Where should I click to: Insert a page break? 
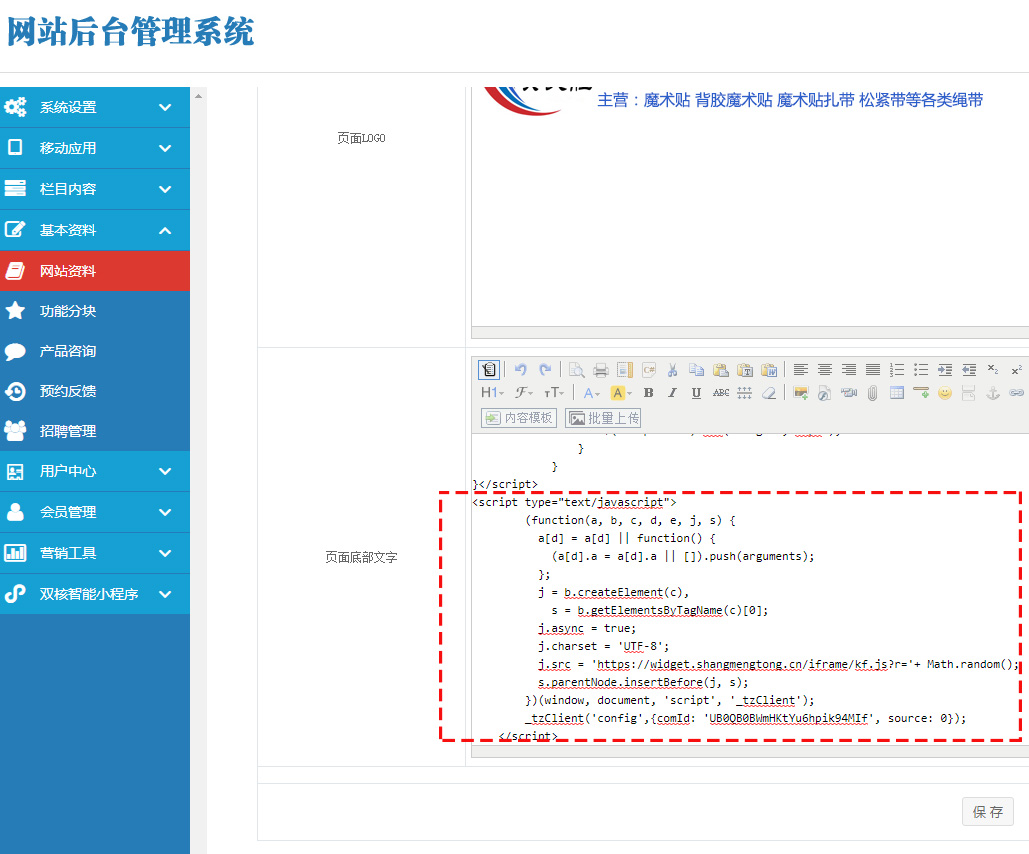[969, 393]
